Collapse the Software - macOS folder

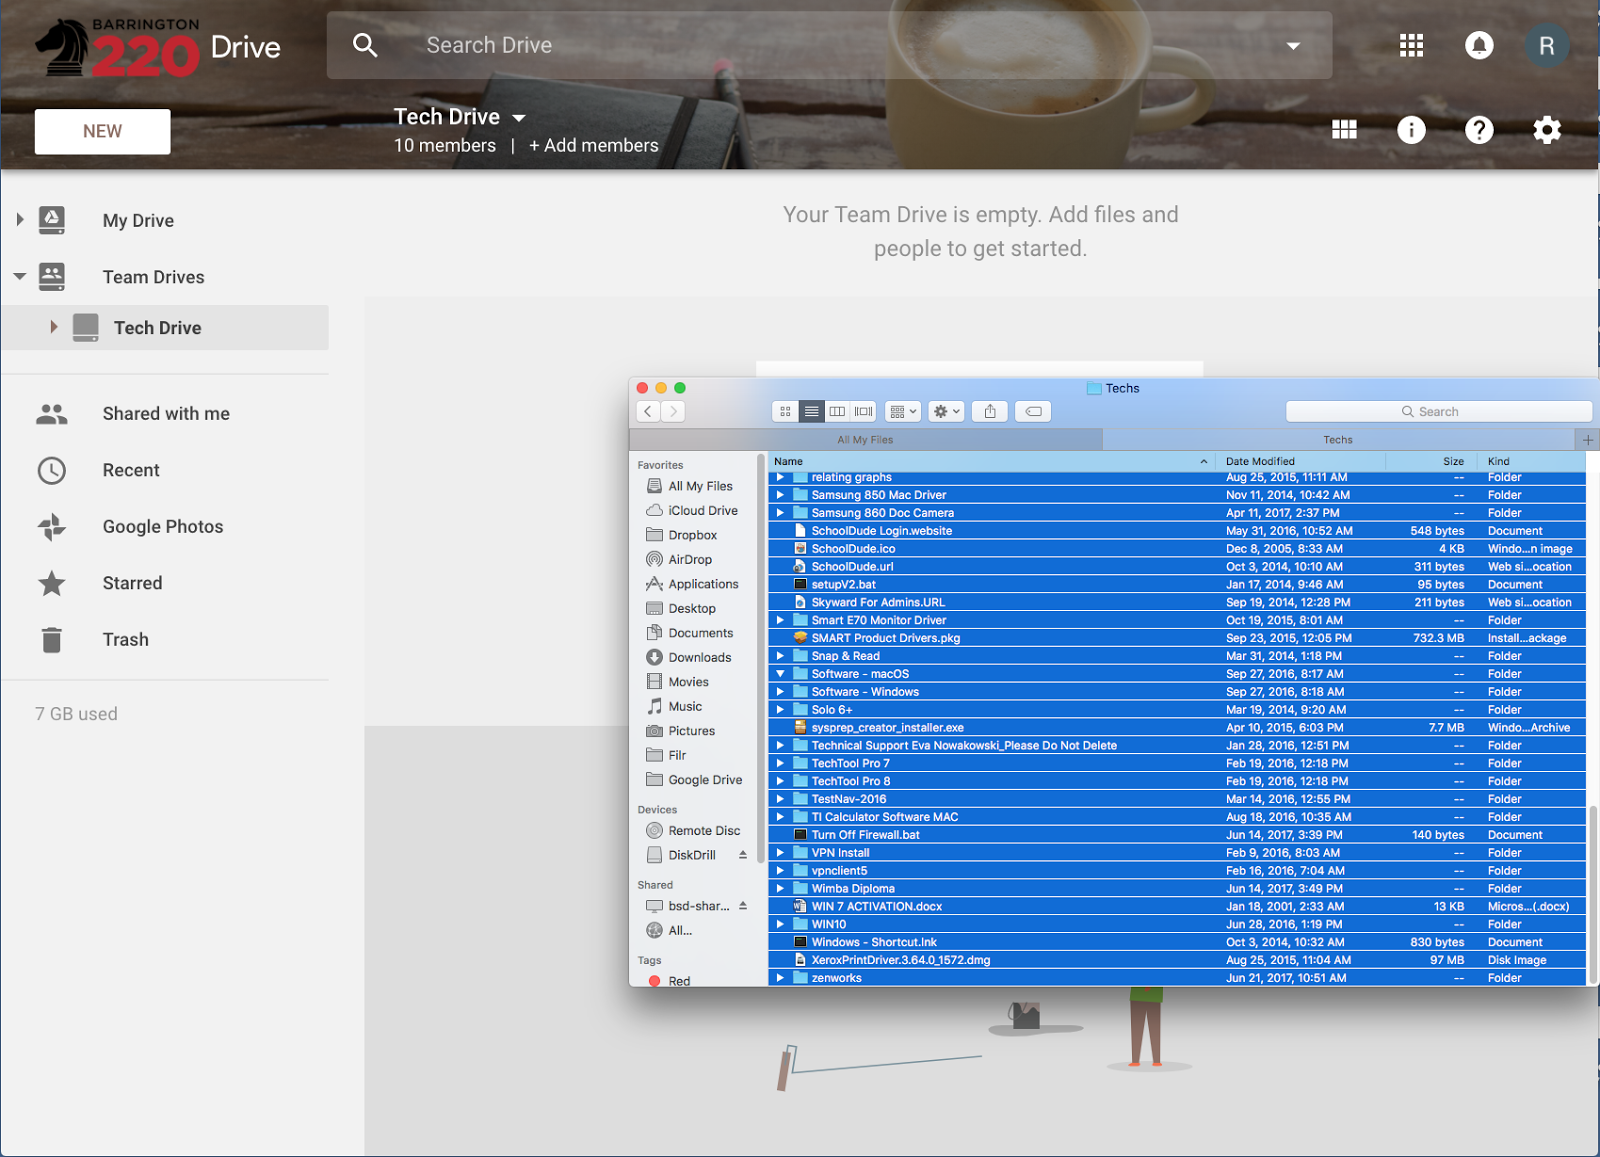(780, 674)
